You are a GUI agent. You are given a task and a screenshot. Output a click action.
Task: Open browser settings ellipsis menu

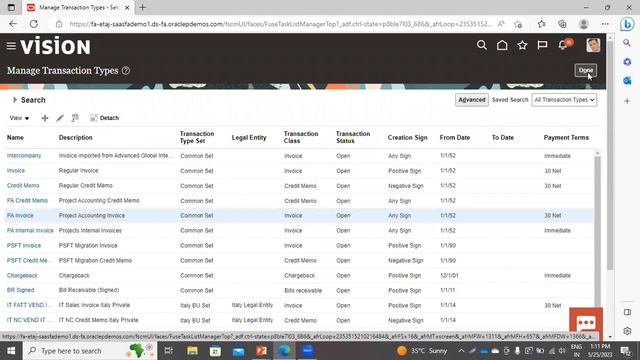tap(605, 24)
